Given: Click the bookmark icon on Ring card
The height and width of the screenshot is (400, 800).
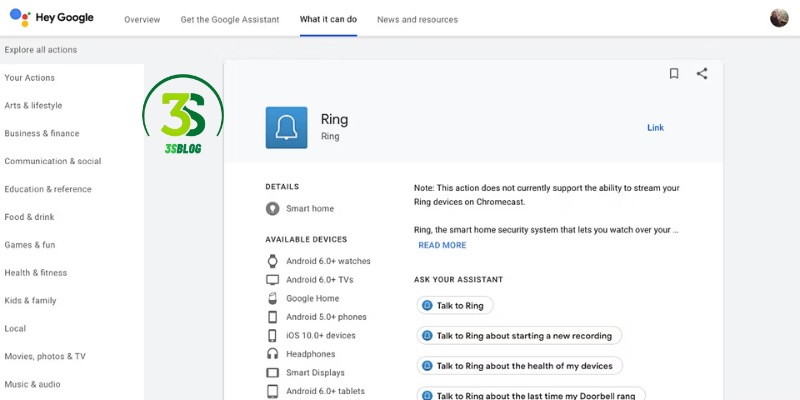Looking at the screenshot, I should tap(674, 73).
